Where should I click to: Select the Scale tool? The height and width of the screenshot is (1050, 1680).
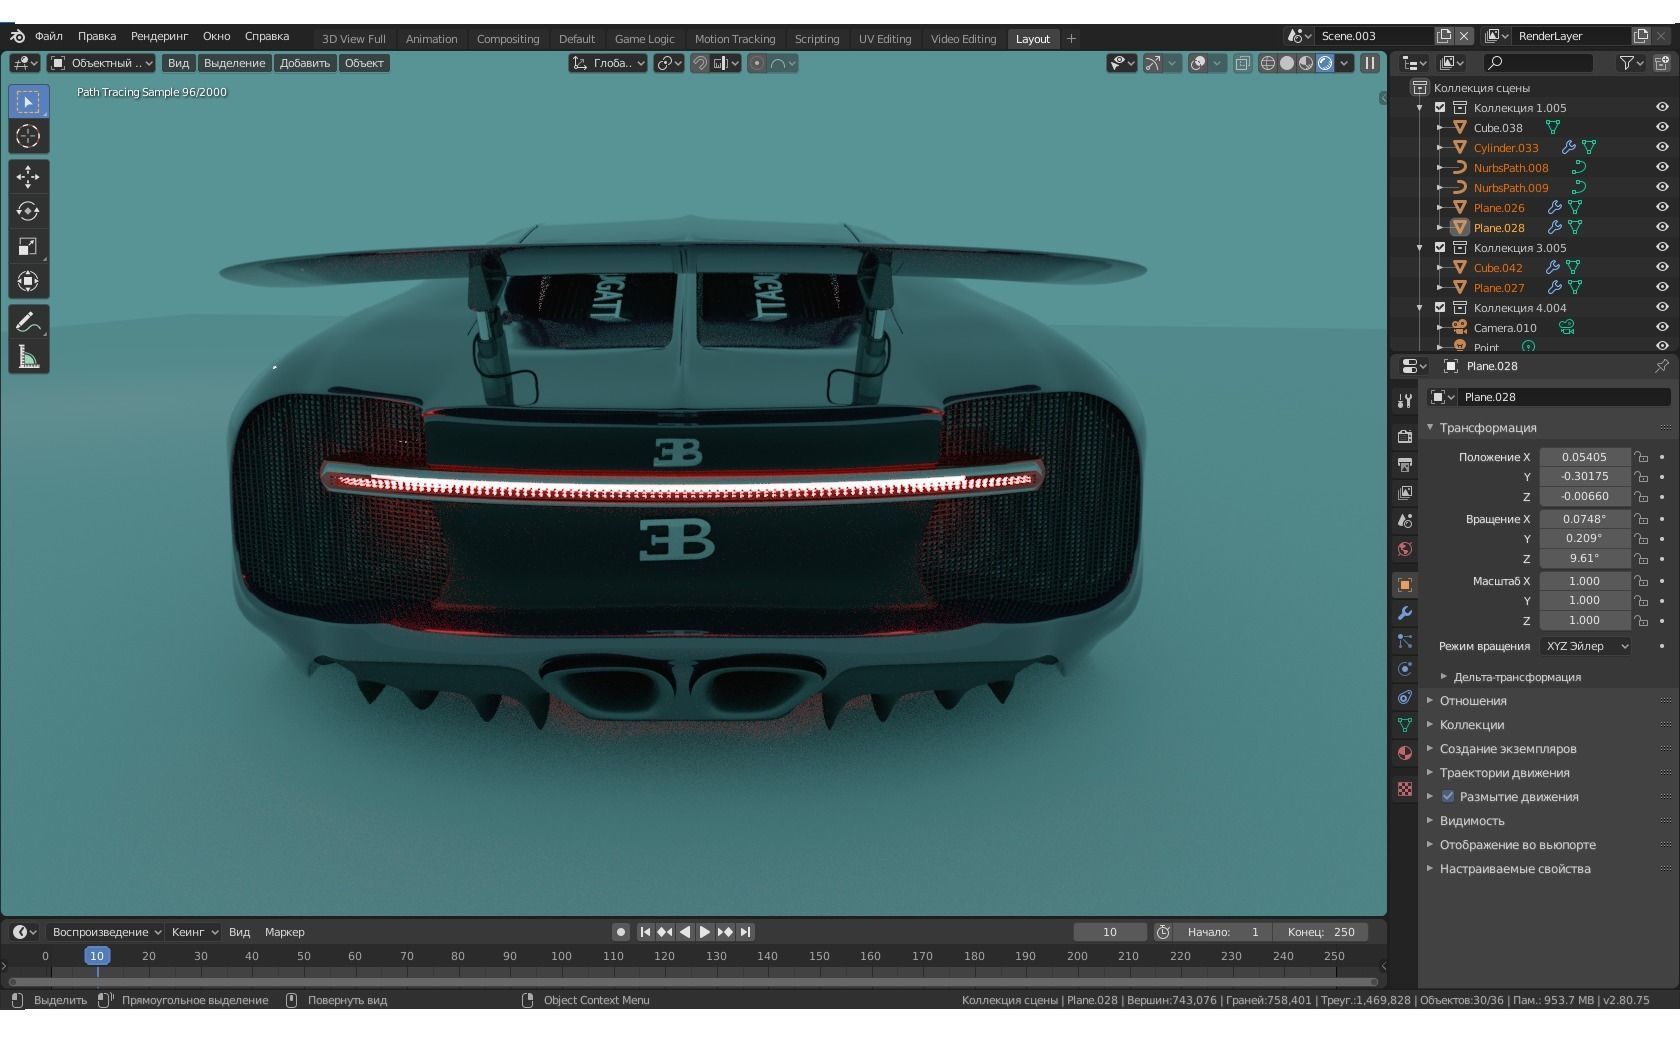click(x=28, y=246)
